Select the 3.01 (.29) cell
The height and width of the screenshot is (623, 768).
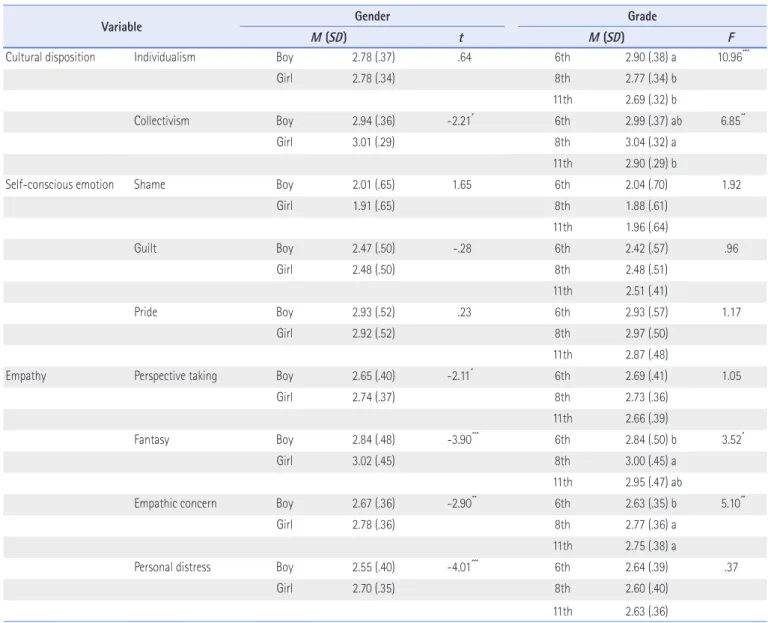click(373, 142)
